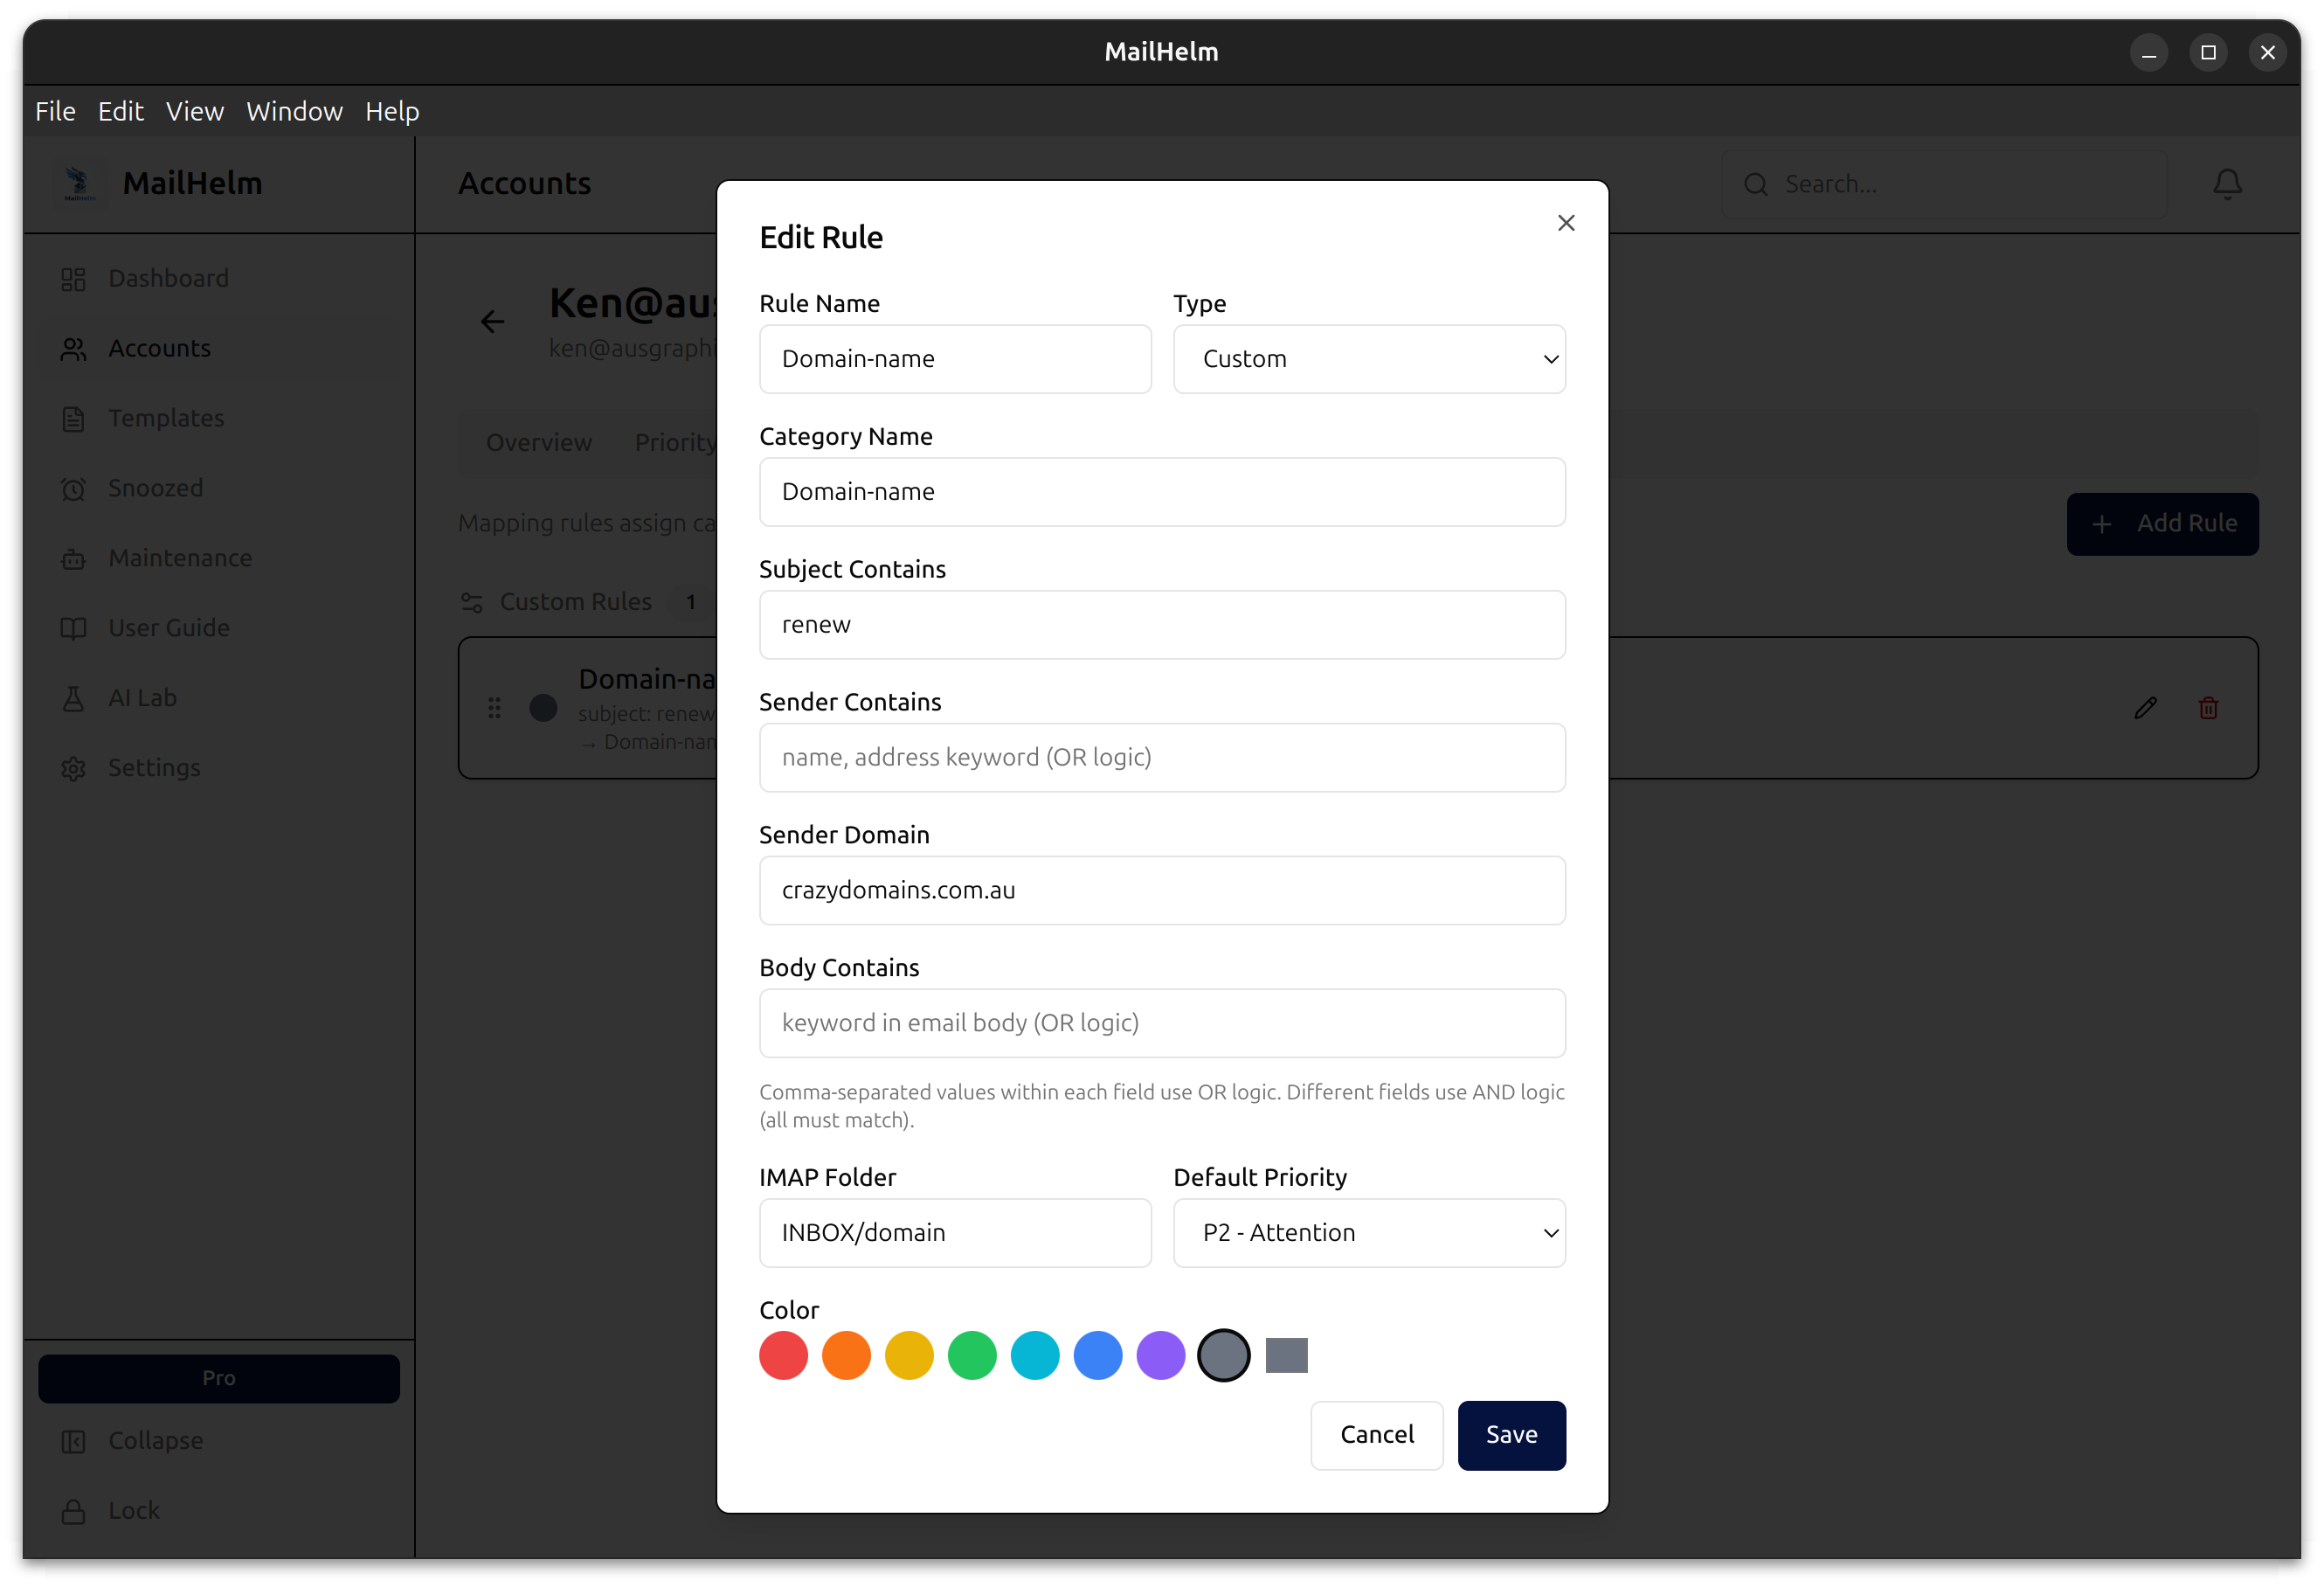Viewport: 2324px width, 1587px height.
Task: Click the red trash delete rule icon
Action: coord(2208,708)
